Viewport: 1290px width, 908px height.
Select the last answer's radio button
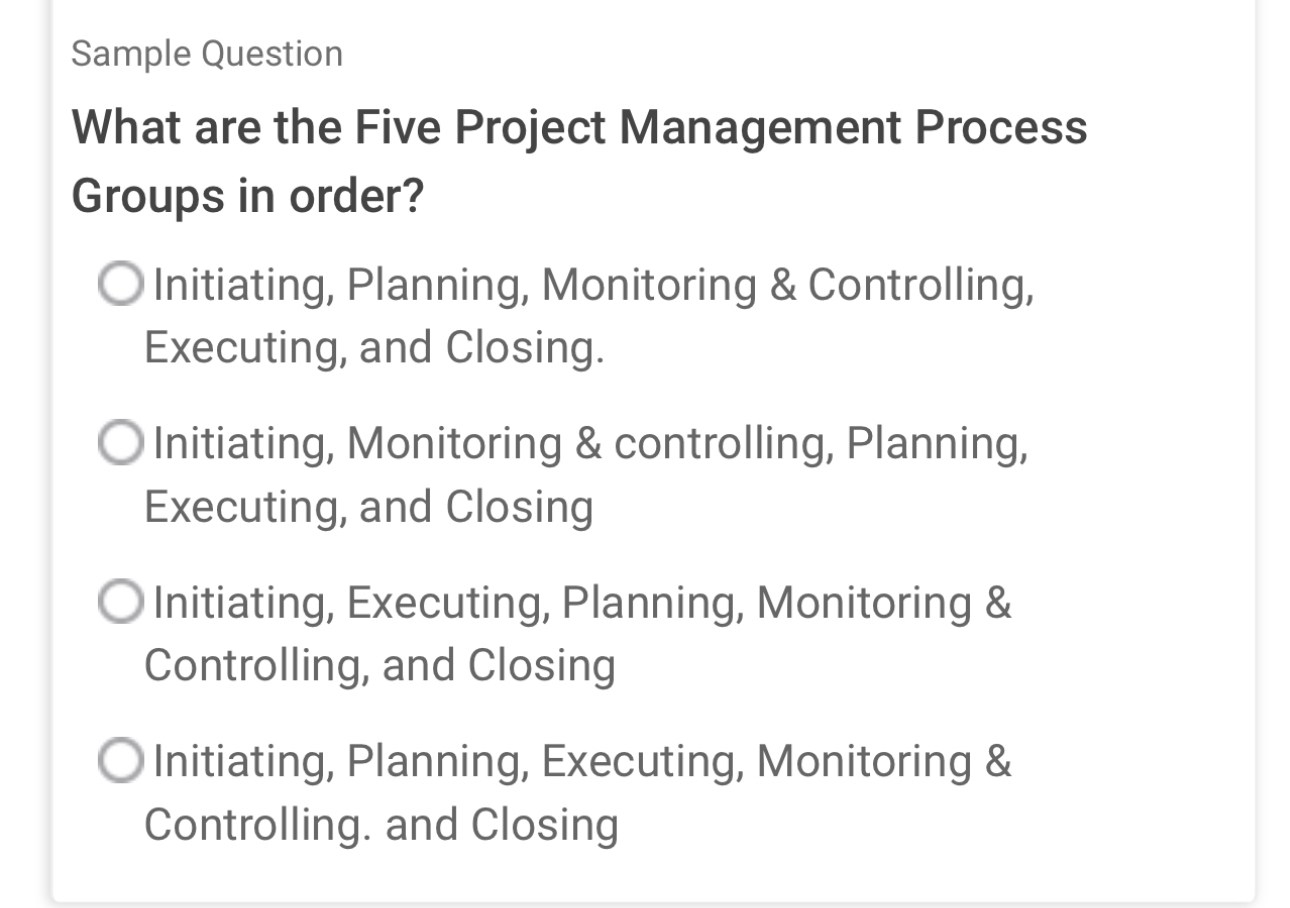[119, 761]
